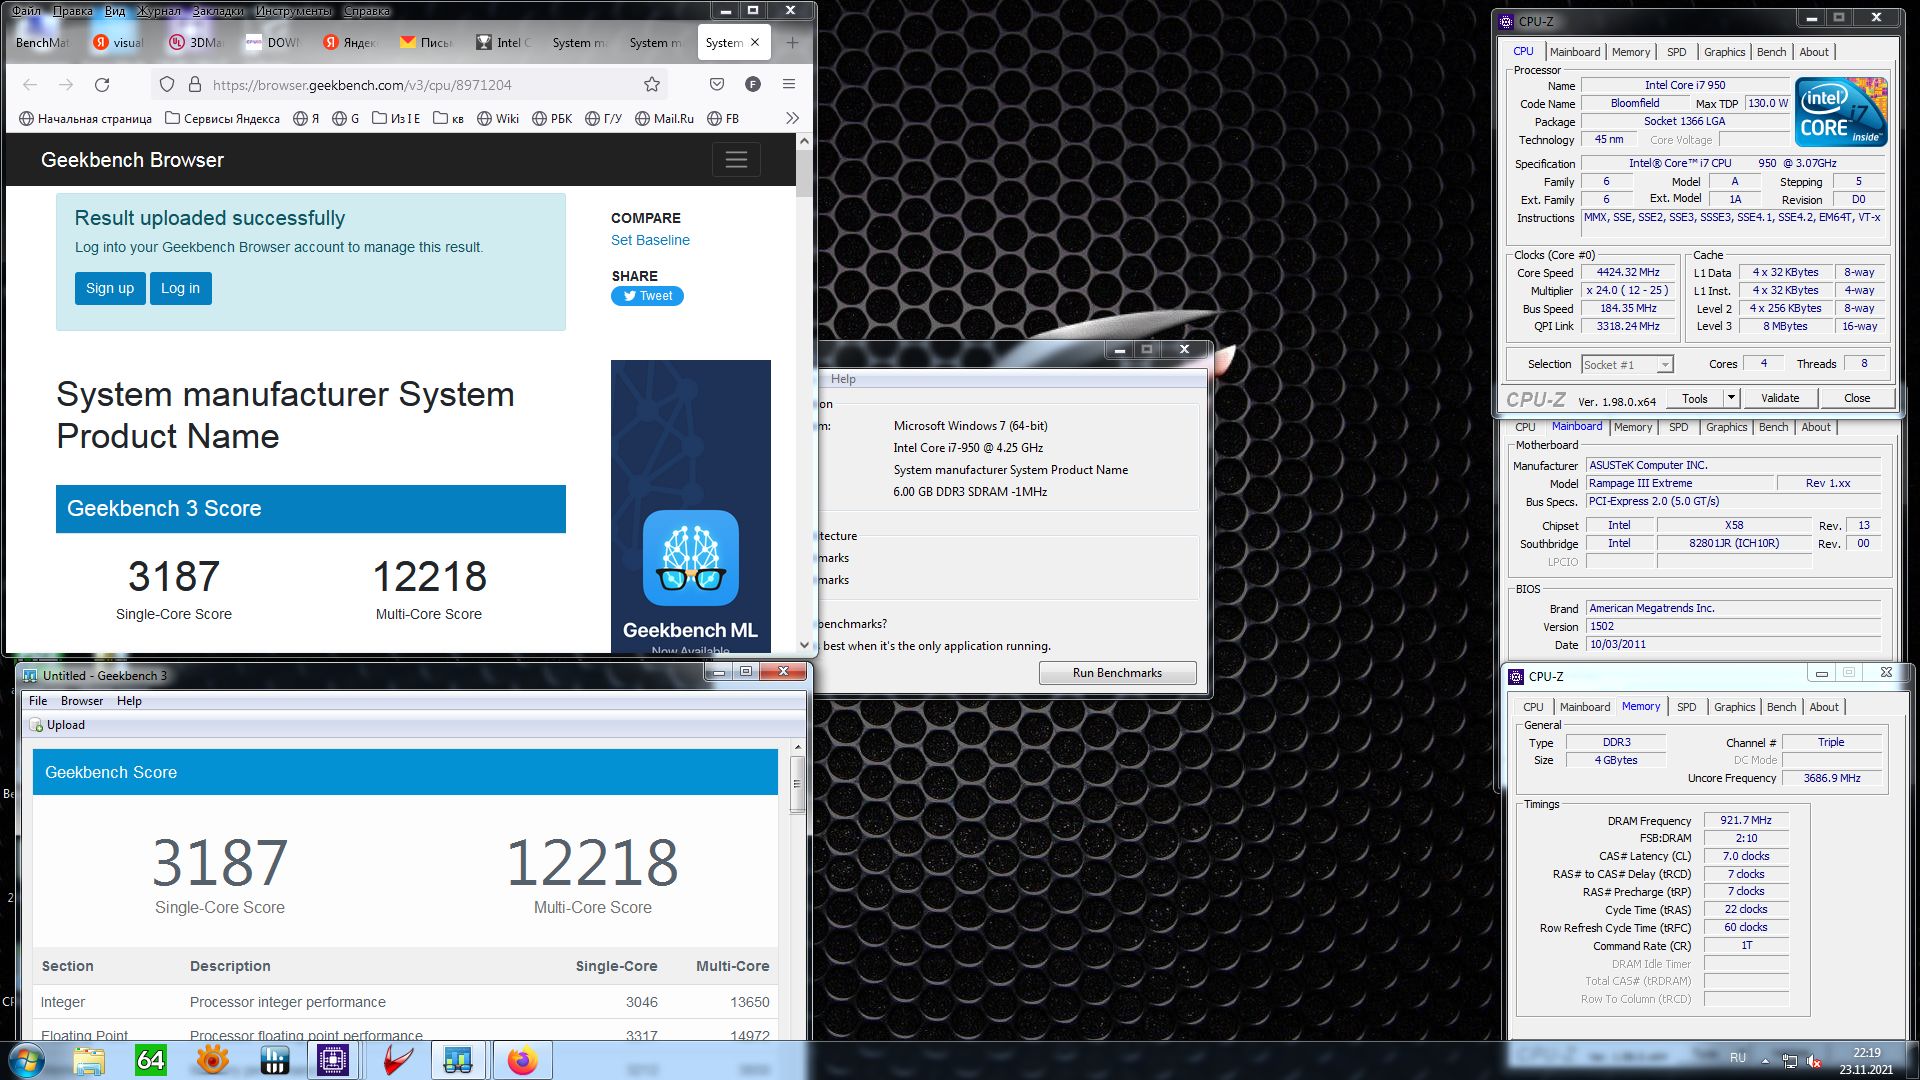Open the Graphics tab in top CPU-Z window
Screen dimensions: 1920x1080
coord(1724,52)
